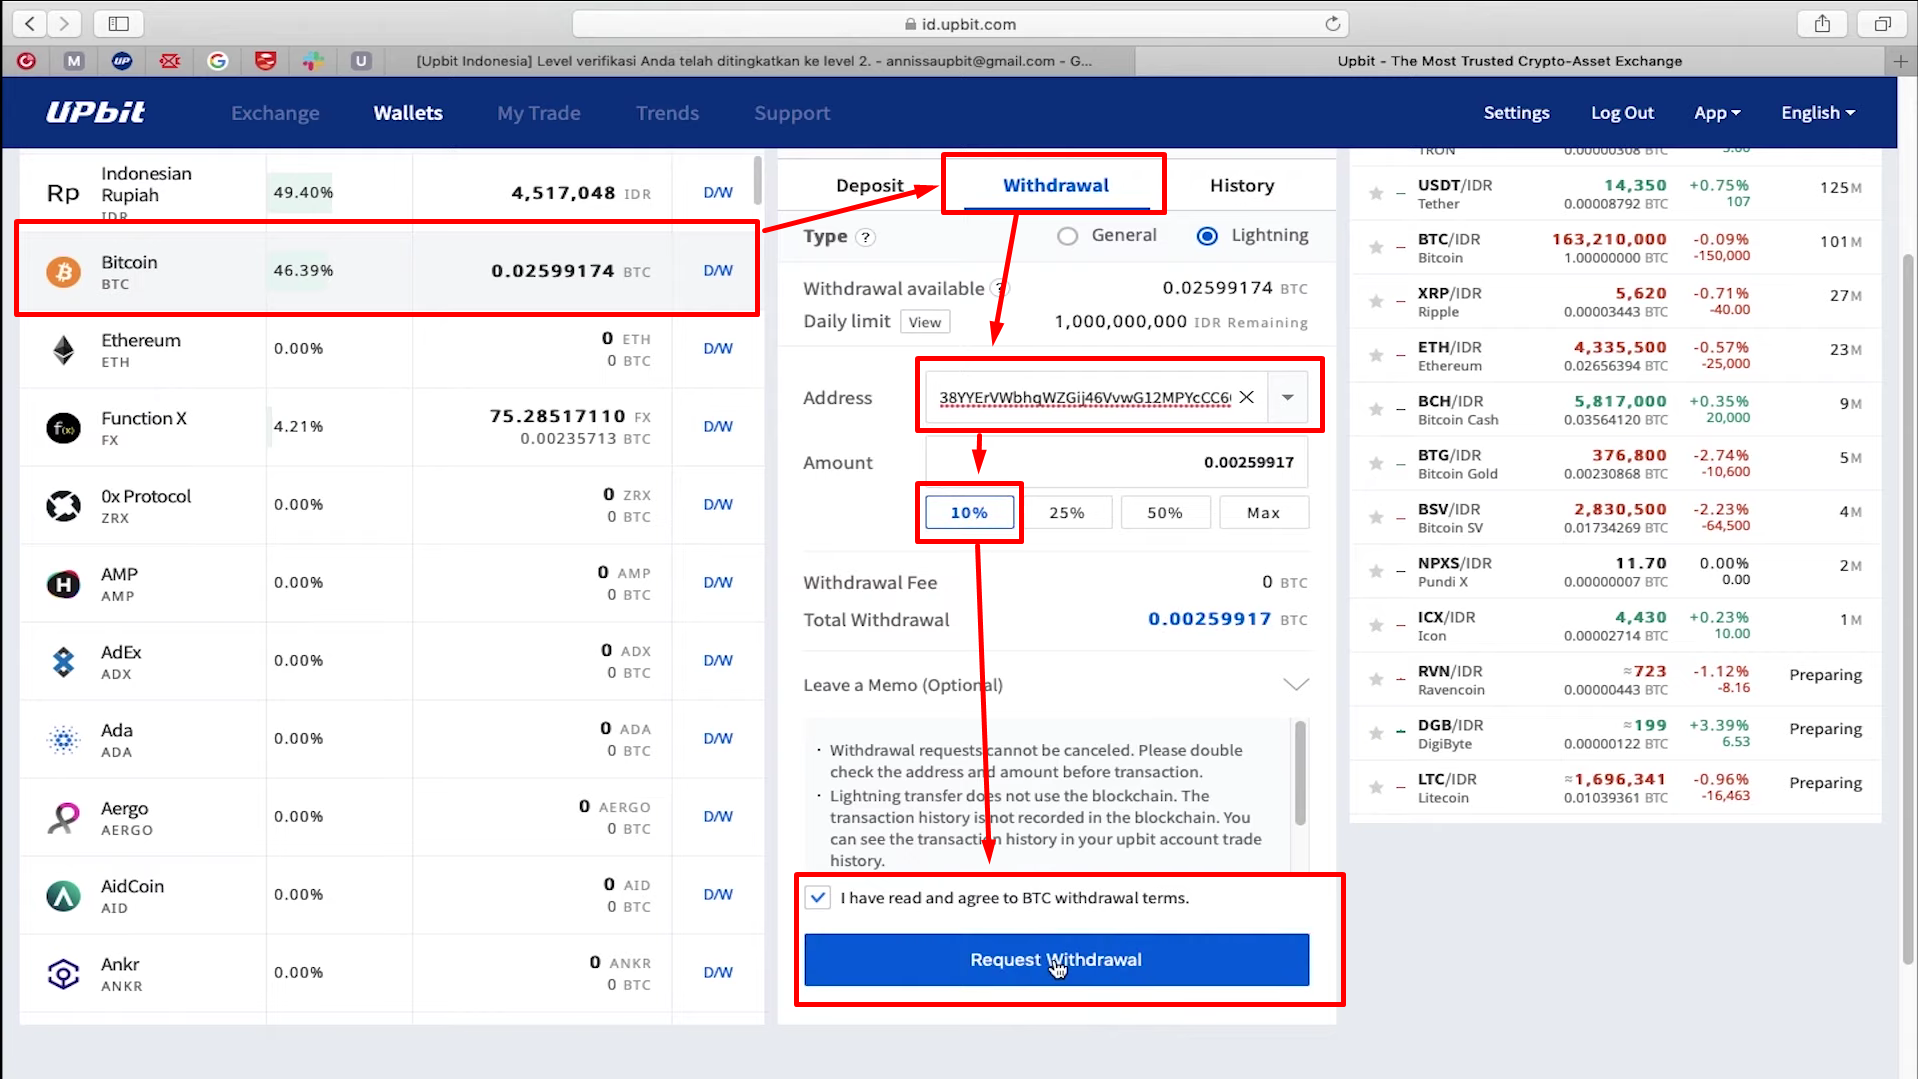Go to the My Trade menu
The height and width of the screenshot is (1079, 1918).
[x=538, y=112]
